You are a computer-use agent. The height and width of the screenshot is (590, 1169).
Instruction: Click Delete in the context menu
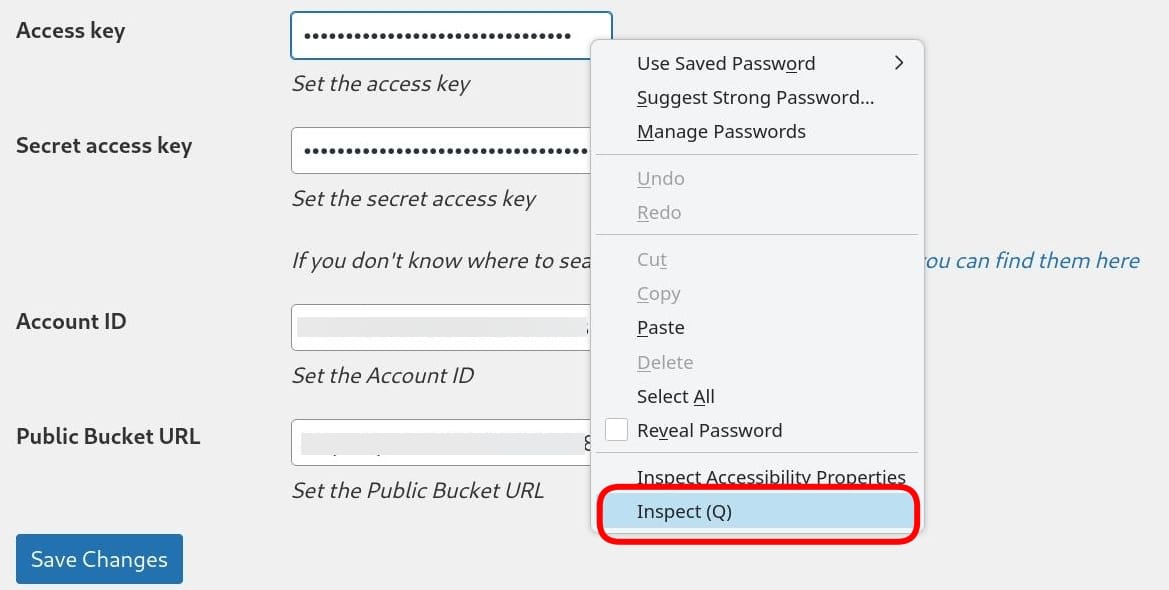click(x=665, y=363)
